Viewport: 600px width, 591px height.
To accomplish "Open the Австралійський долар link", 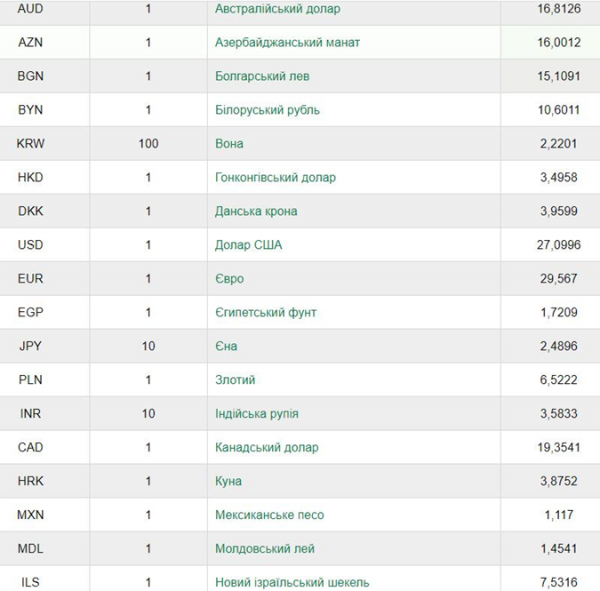I will (x=277, y=9).
